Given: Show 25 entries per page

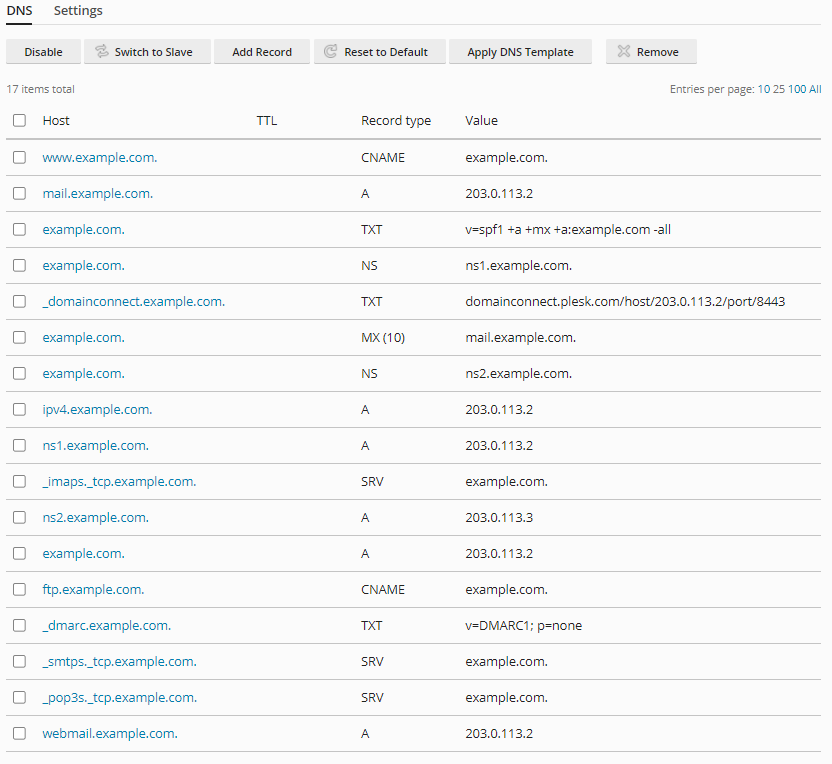Looking at the screenshot, I should 778,90.
